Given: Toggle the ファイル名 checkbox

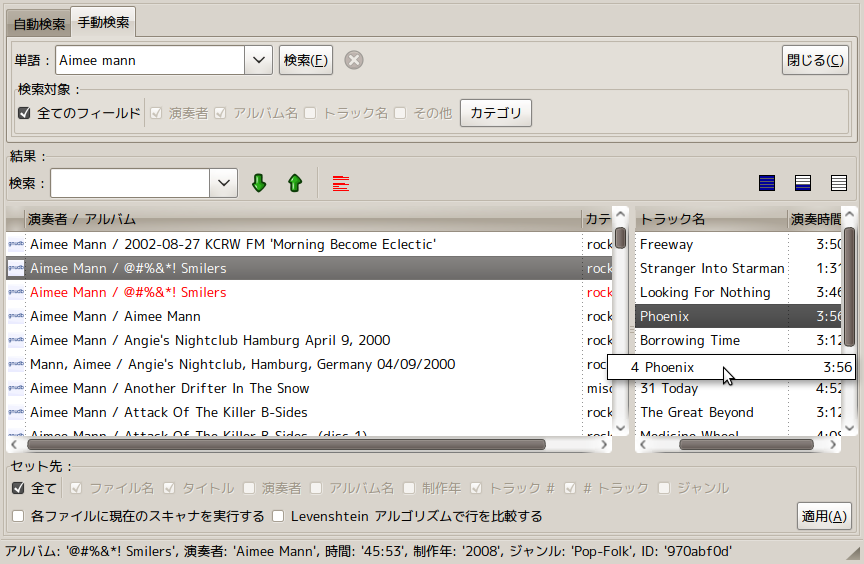Looking at the screenshot, I should pos(76,488).
